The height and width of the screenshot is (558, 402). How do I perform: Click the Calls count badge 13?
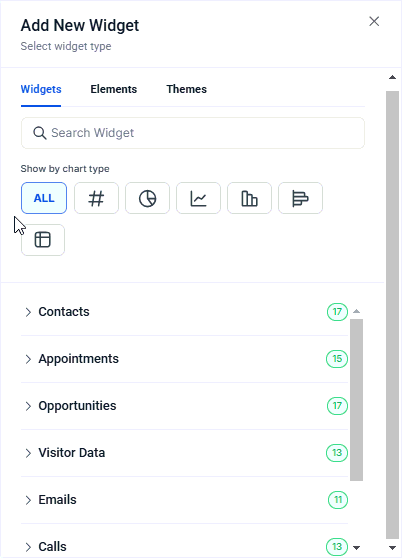(337, 547)
